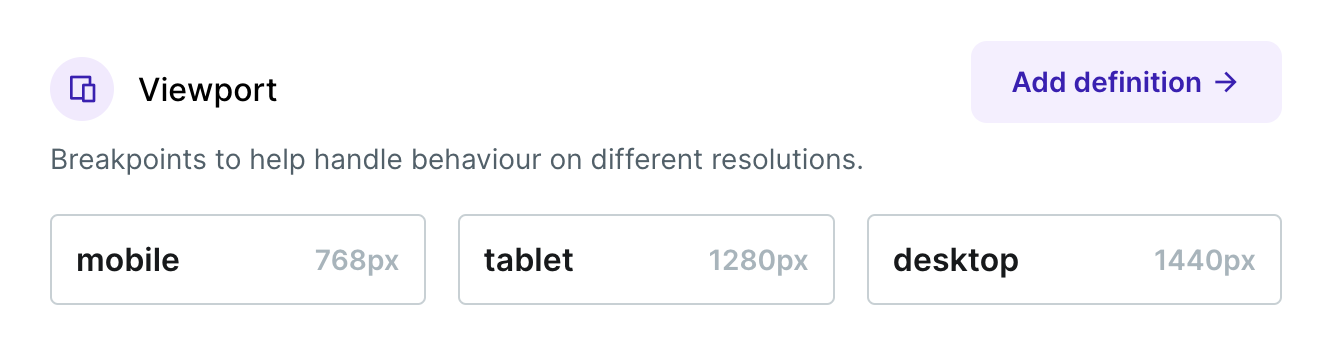This screenshot has width=1332, height=364.
Task: Click the lavender circle behind Viewport icon
Action: tap(82, 89)
